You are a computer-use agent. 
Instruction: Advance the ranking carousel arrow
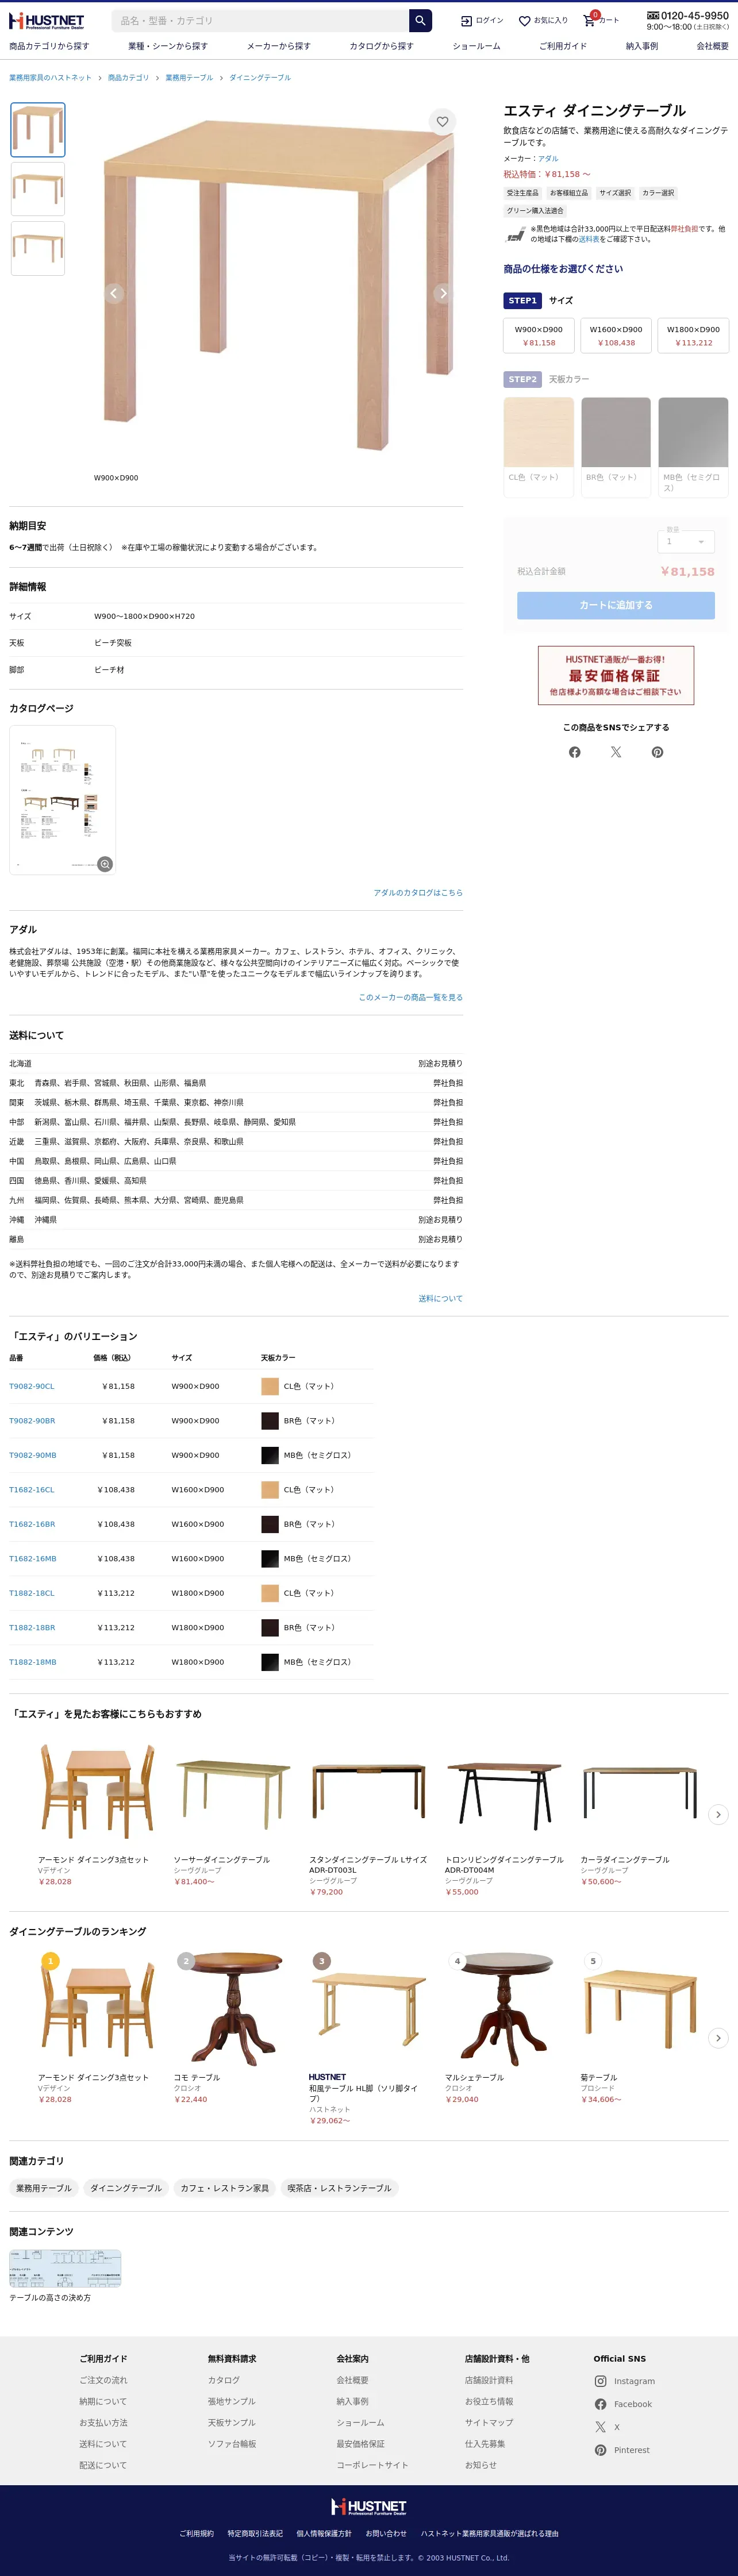(x=718, y=2037)
